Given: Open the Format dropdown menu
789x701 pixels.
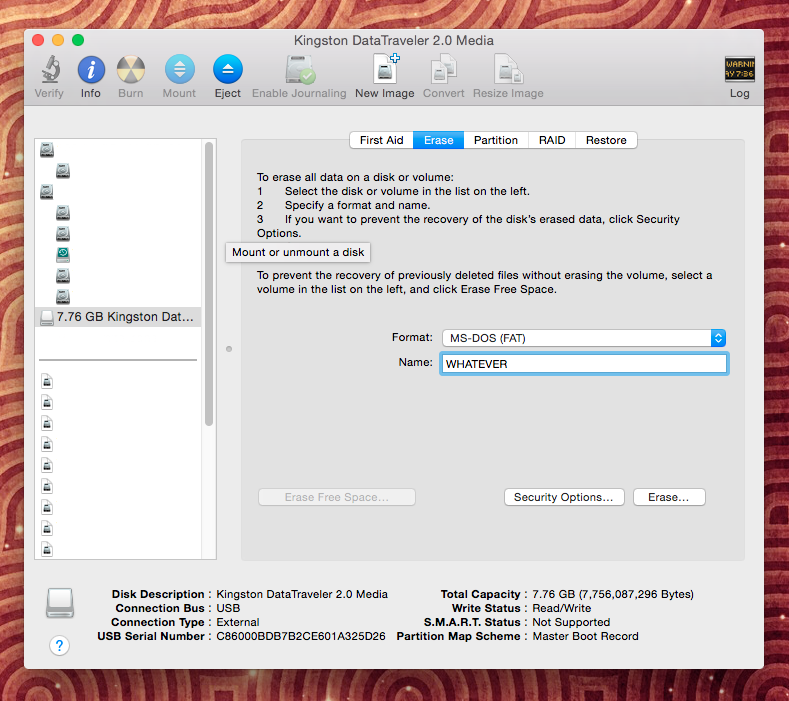Looking at the screenshot, I should 584,338.
